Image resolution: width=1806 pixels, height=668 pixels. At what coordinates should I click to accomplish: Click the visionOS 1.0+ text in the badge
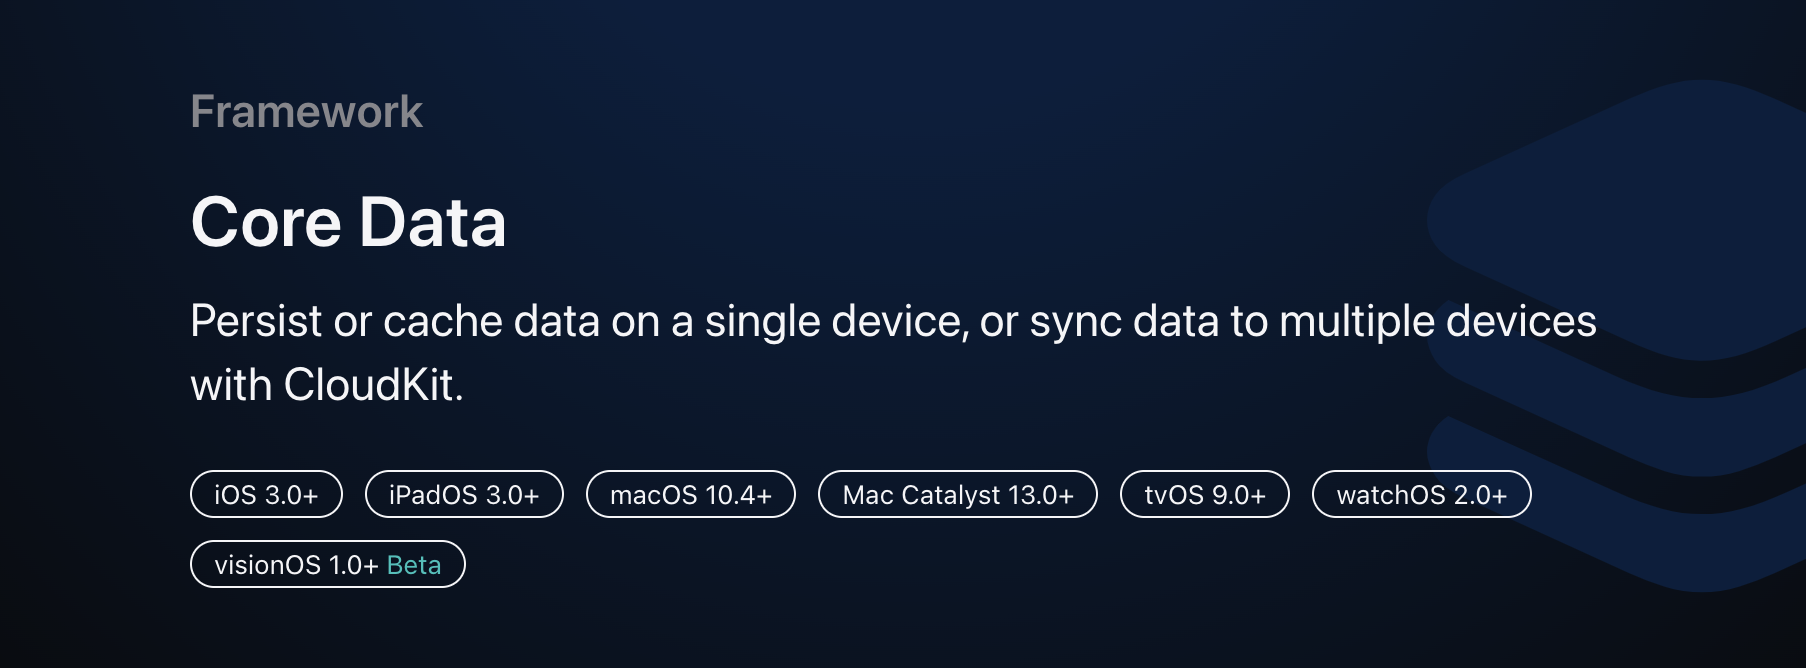(296, 565)
